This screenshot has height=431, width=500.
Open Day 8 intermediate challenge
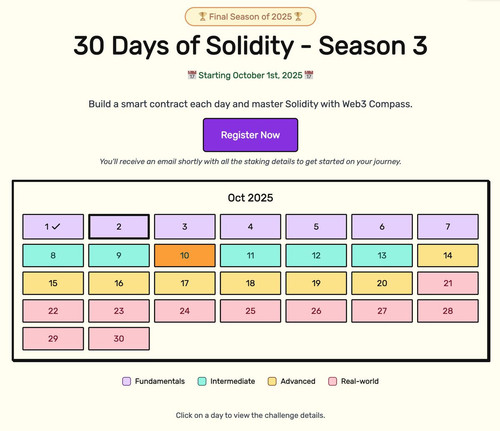53,255
